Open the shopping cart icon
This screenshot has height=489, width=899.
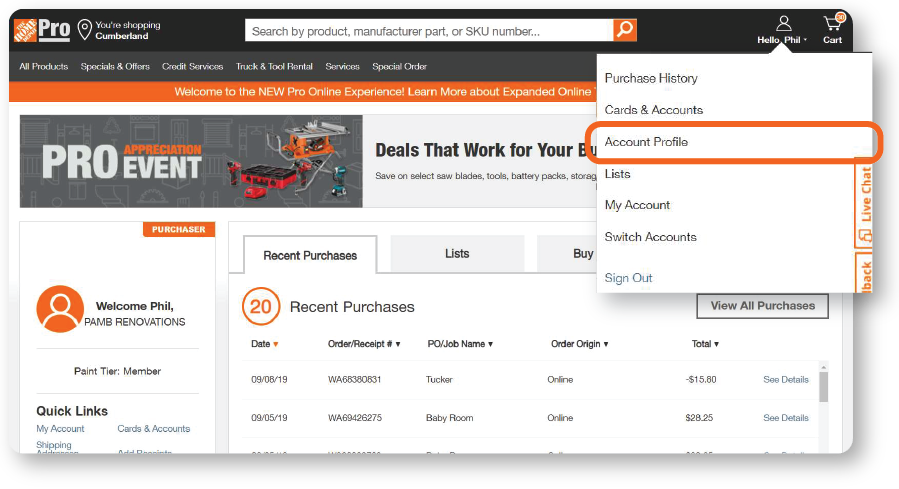(x=832, y=24)
